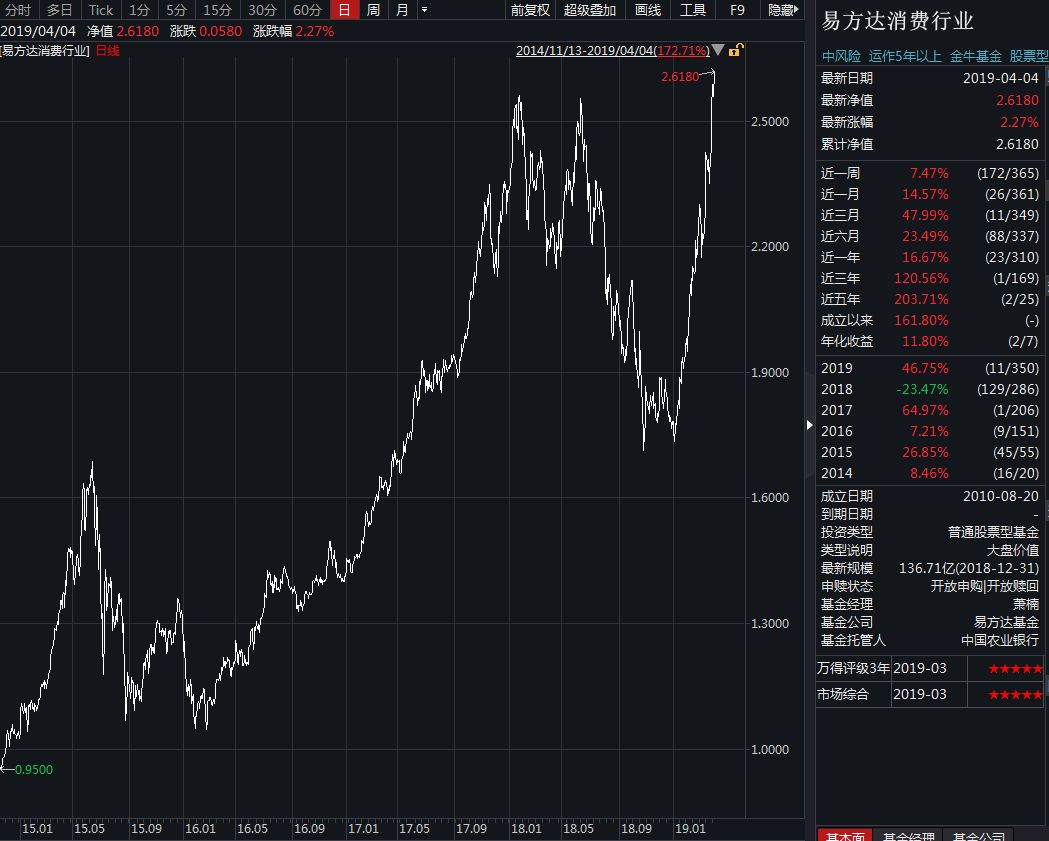Image resolution: width=1049 pixels, height=841 pixels.
Task: Open the 画线 drawing tool
Action: [x=648, y=10]
